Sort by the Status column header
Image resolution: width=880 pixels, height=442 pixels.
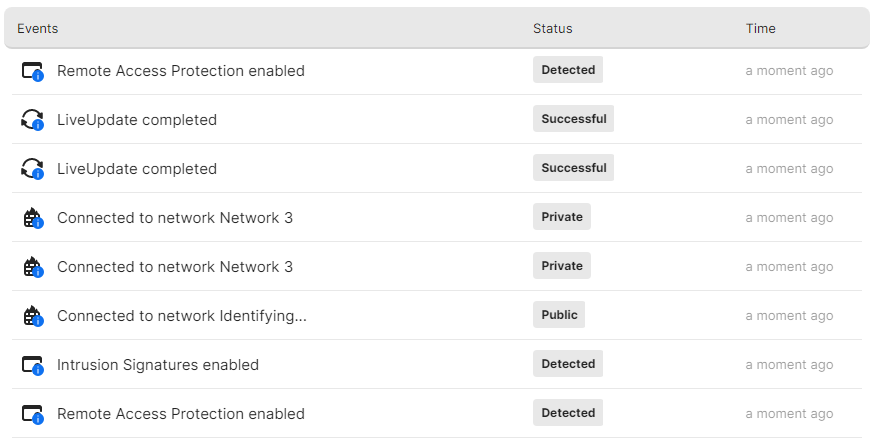(x=552, y=29)
